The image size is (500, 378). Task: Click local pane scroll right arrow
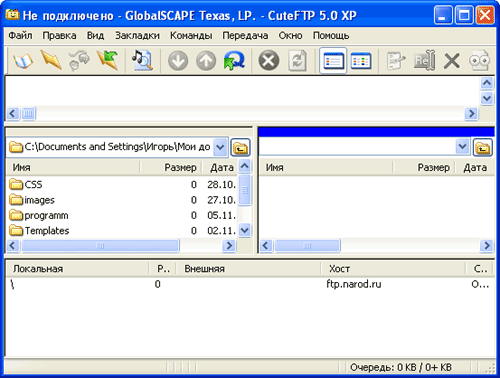(x=229, y=246)
